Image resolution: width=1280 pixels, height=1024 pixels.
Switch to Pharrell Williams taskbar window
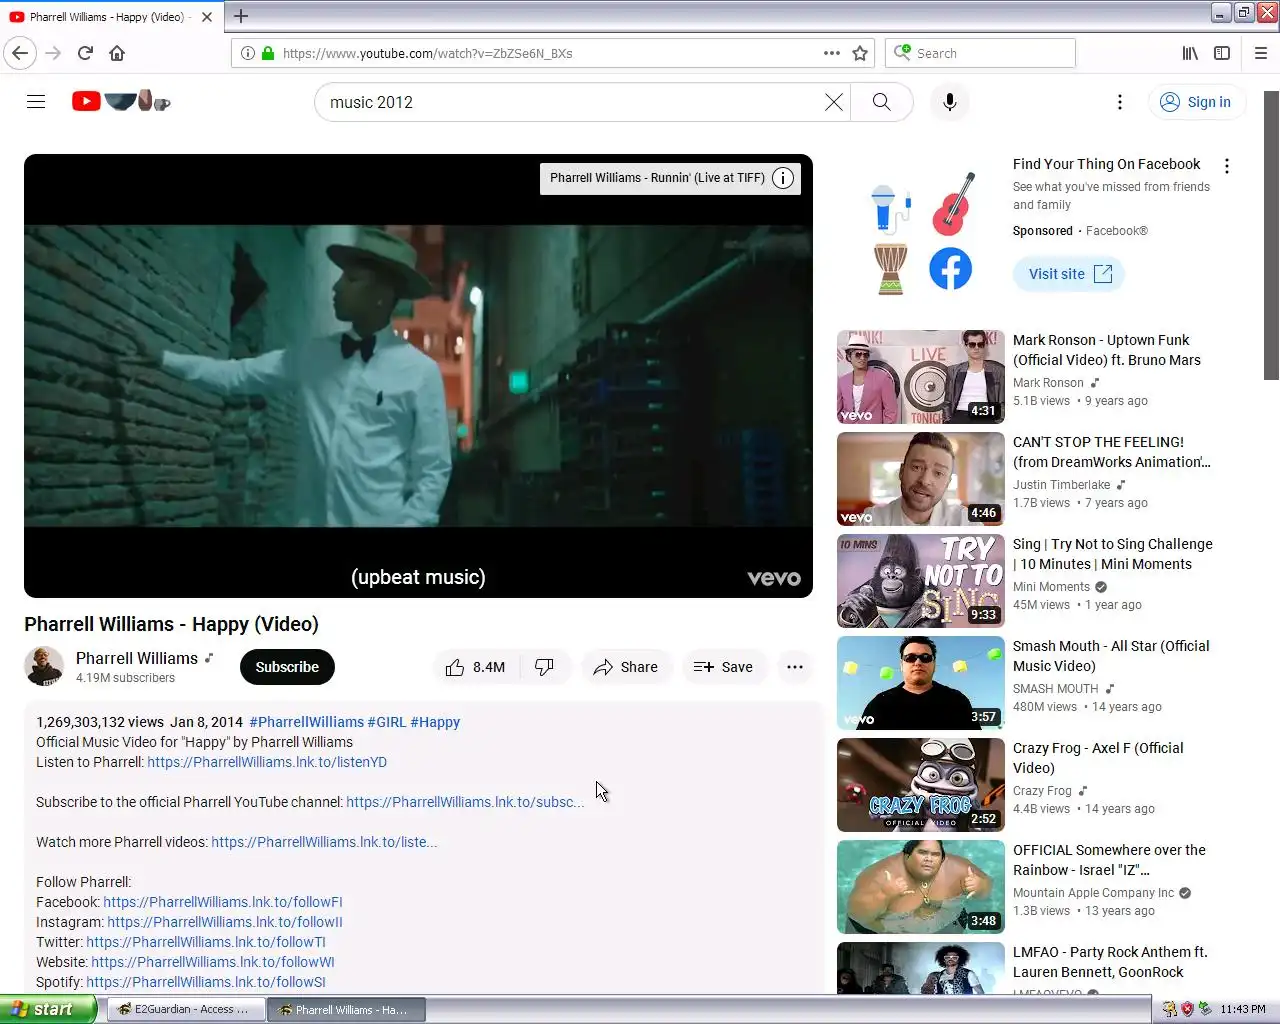[346, 1010]
